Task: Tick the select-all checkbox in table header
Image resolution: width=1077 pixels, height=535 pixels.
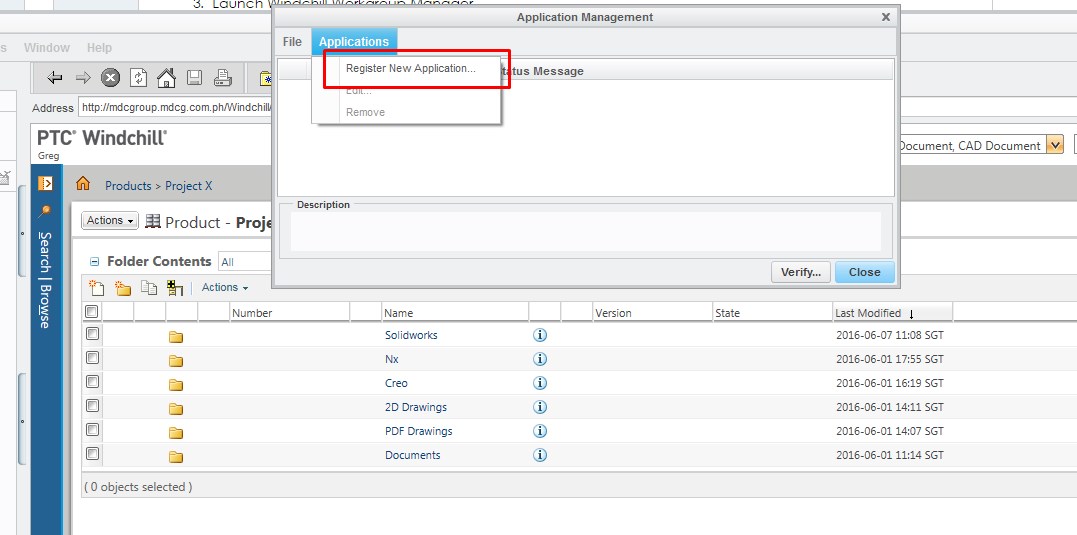Action: (x=91, y=312)
